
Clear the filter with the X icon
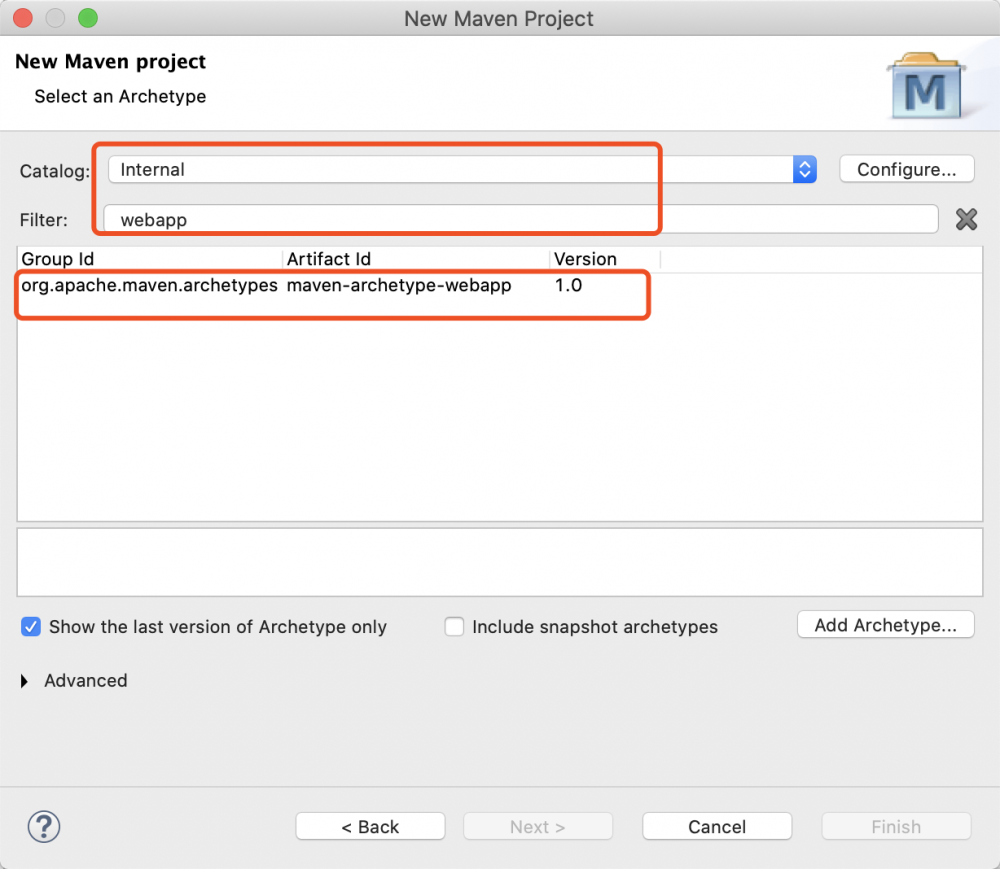966,219
